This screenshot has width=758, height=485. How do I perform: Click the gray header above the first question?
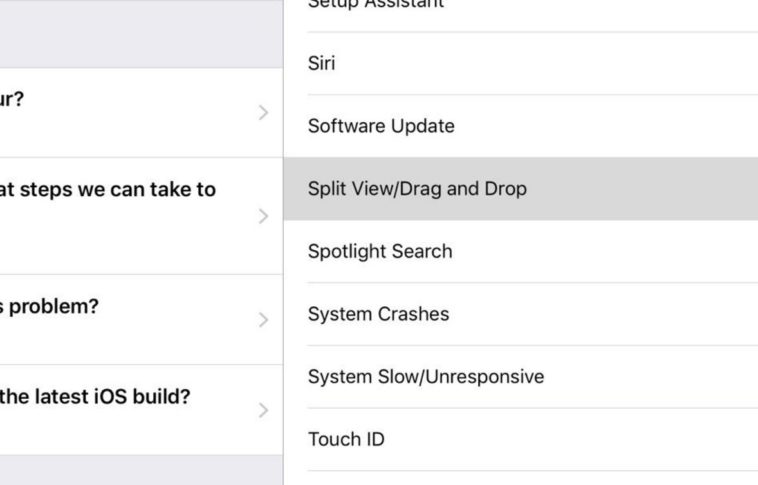click(140, 36)
